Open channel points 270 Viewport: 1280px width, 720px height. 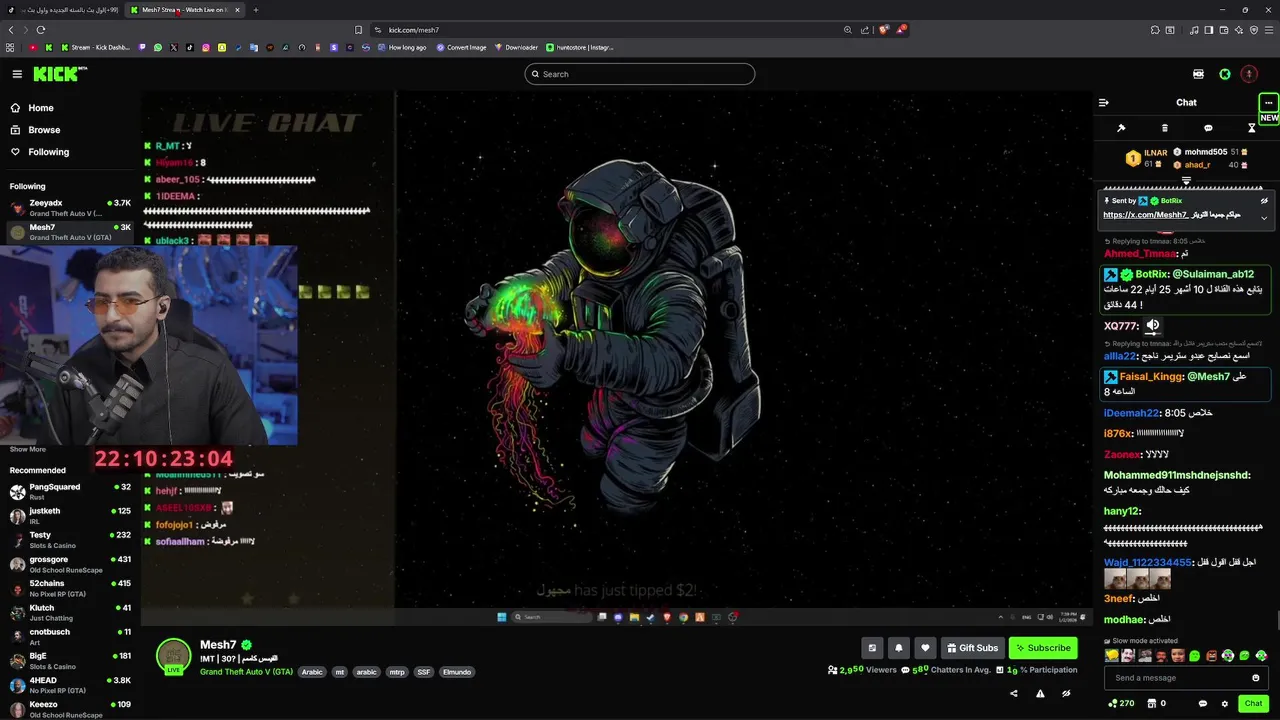tap(1121, 703)
